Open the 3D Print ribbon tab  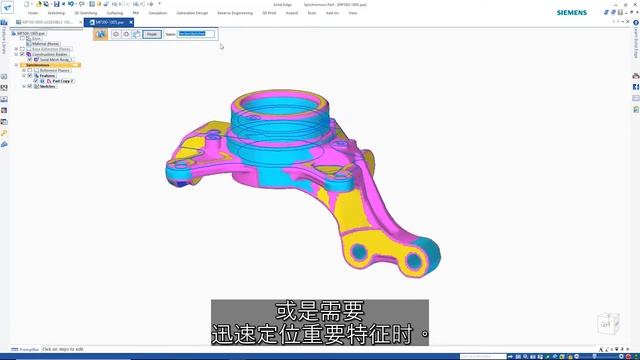click(269, 13)
